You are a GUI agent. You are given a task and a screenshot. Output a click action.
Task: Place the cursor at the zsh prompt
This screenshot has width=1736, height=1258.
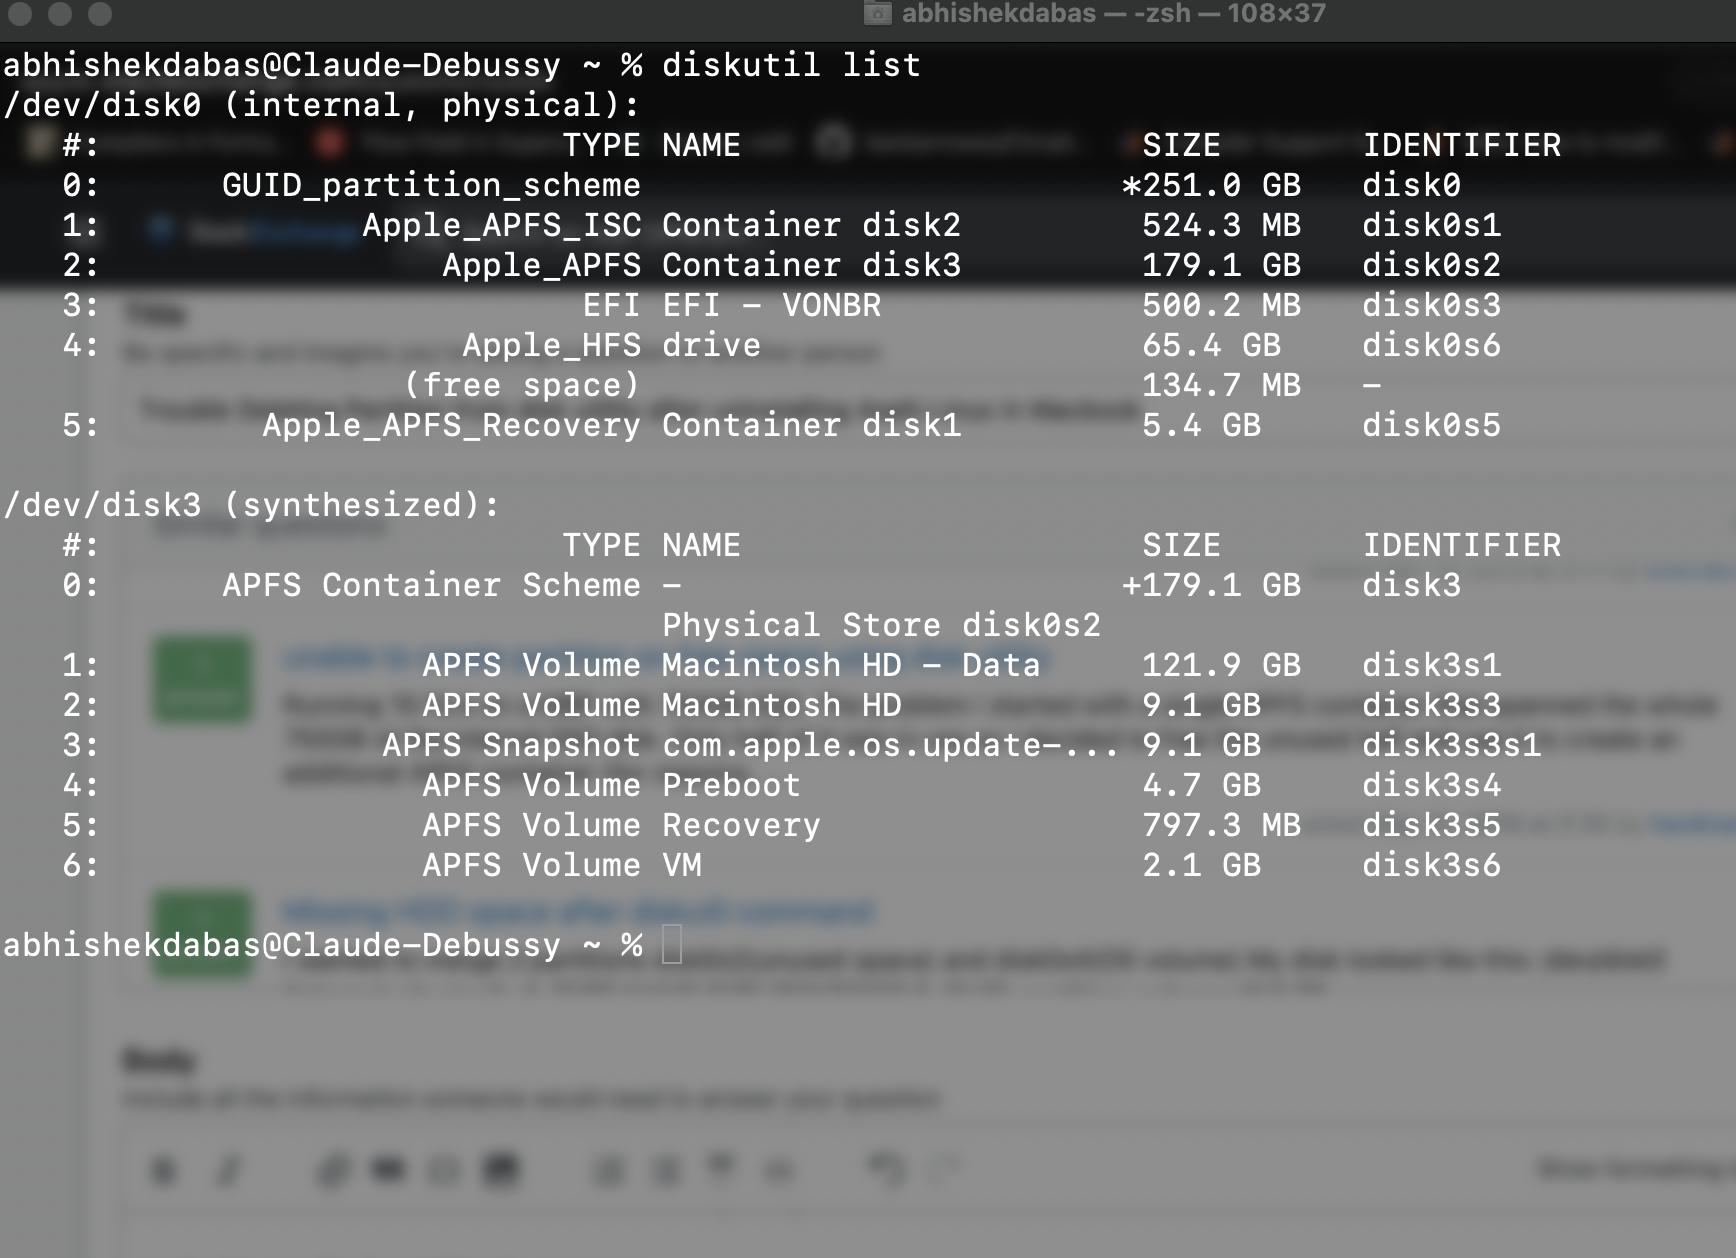[672, 944]
